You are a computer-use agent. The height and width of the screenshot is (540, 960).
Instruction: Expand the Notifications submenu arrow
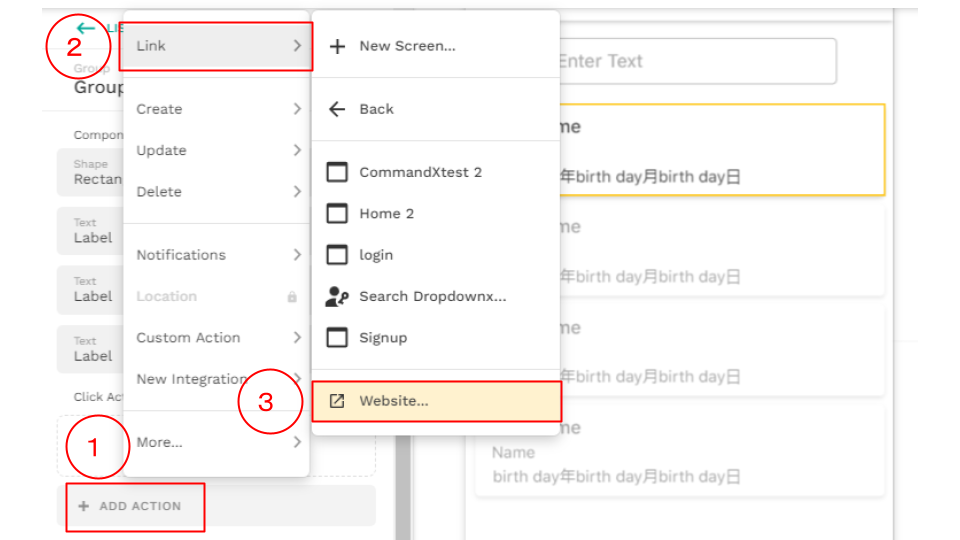(x=297, y=255)
